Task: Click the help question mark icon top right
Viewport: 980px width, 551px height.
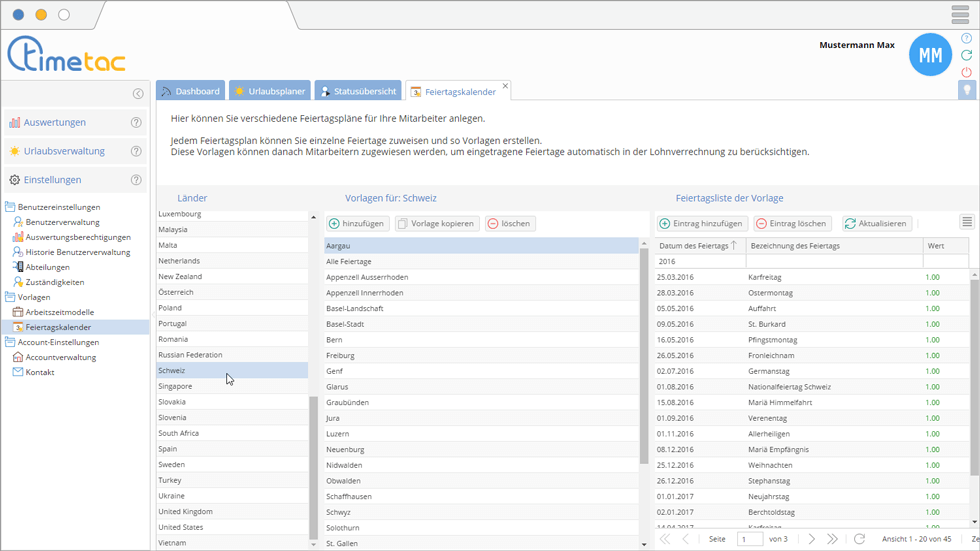Action: click(x=966, y=38)
